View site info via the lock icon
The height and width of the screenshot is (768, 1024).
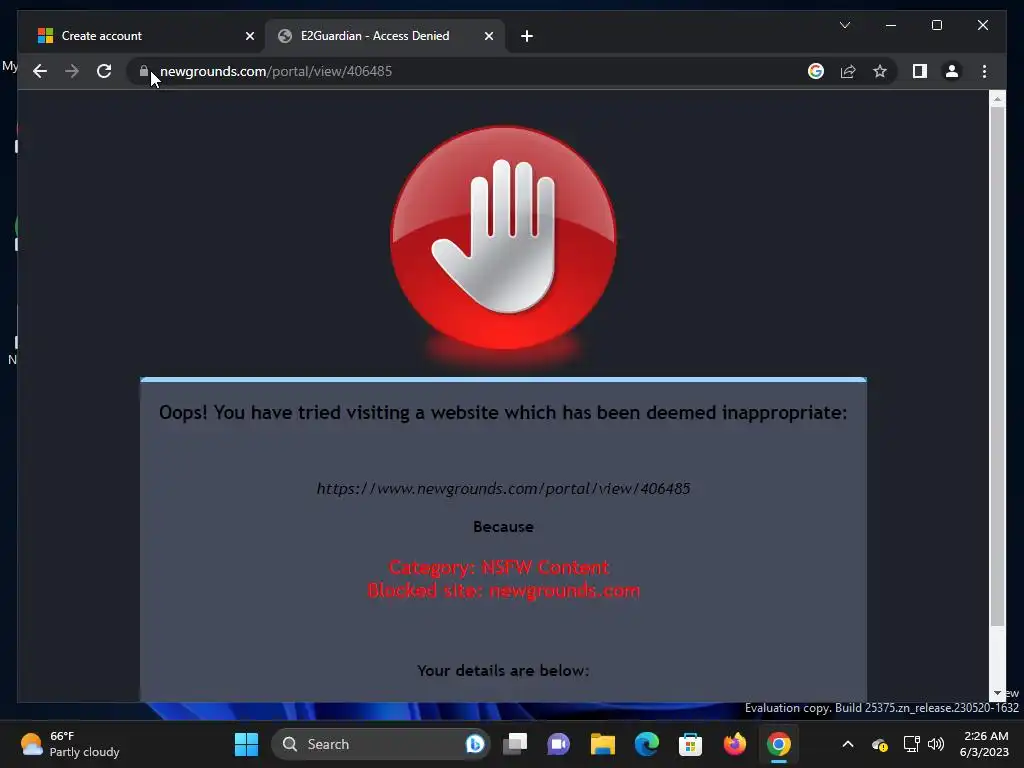(x=144, y=71)
